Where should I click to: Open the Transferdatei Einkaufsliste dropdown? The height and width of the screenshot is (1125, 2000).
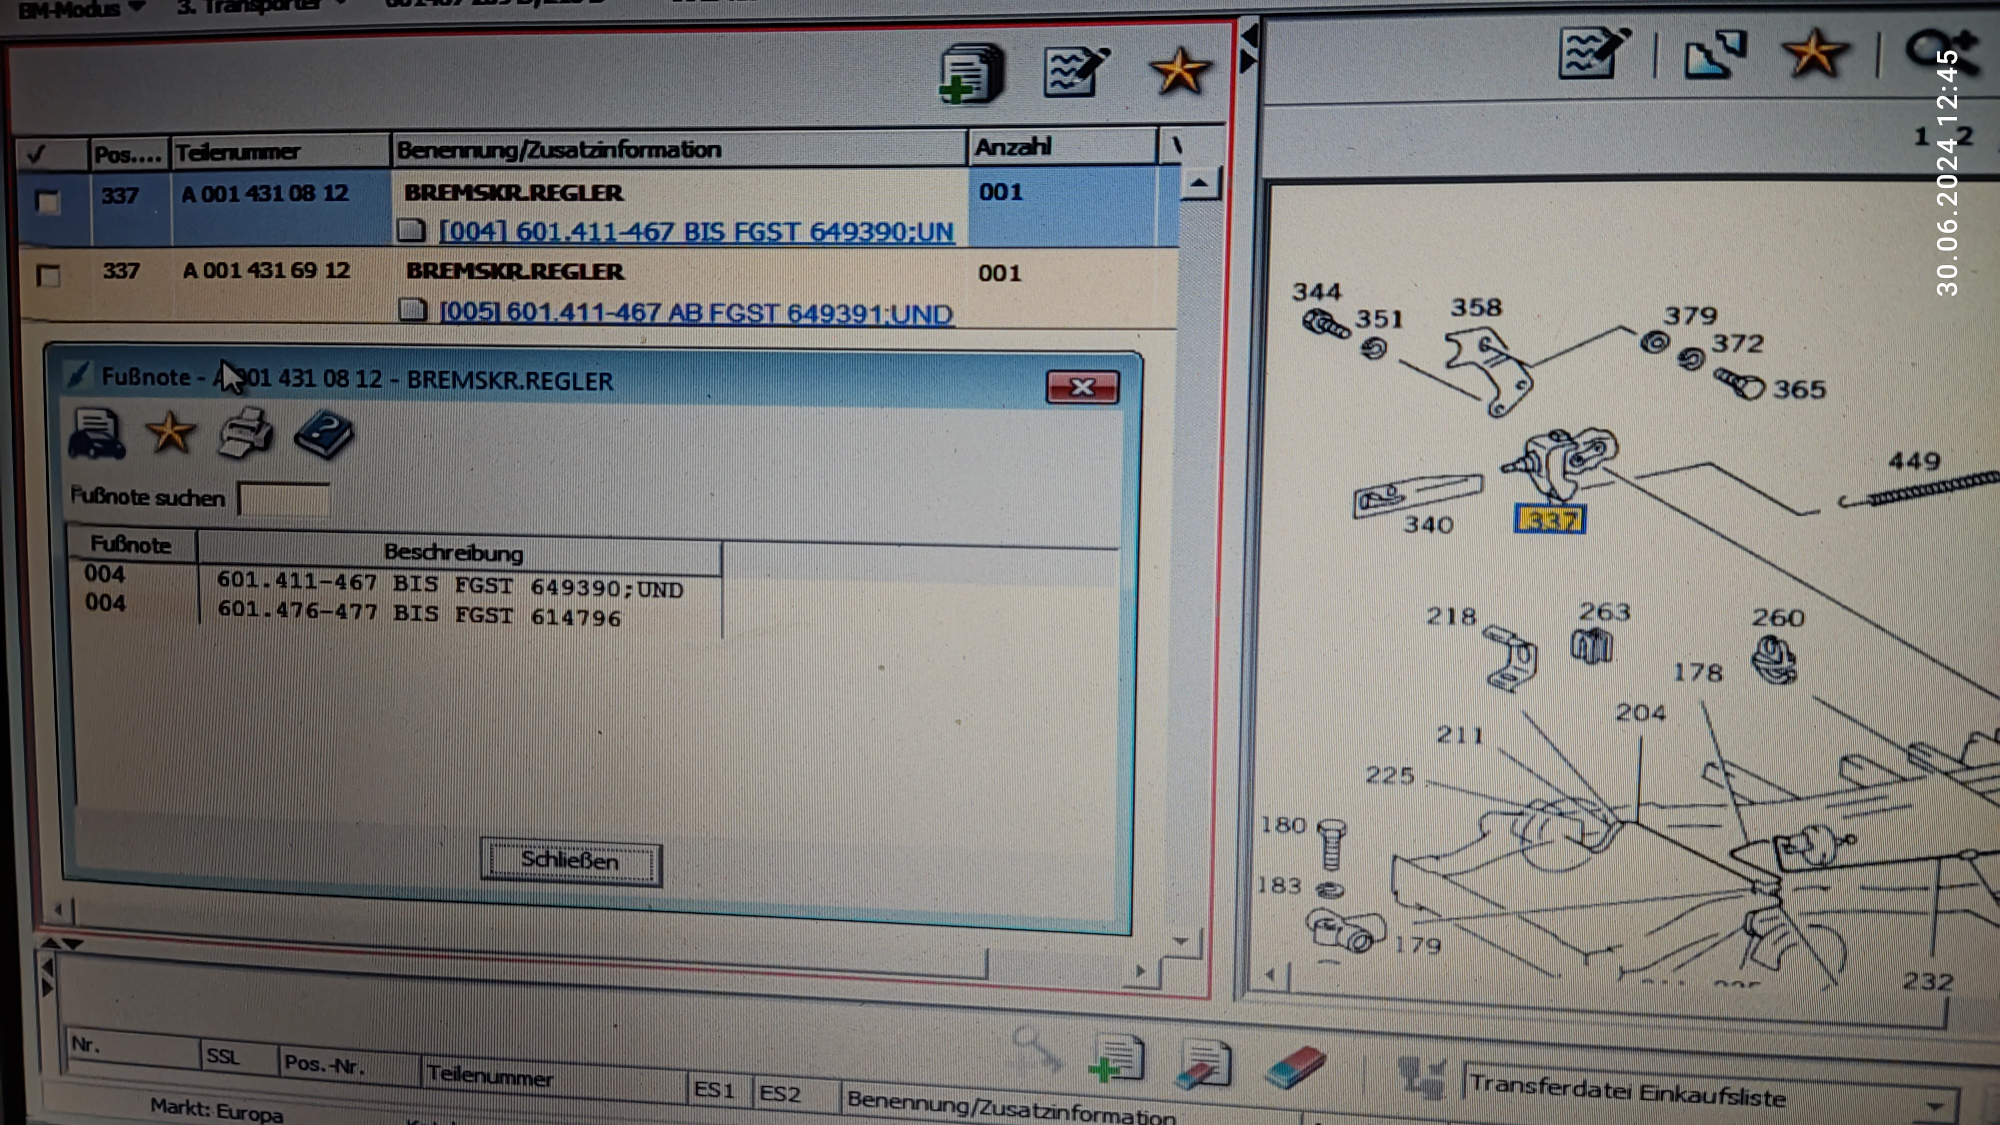point(1934,1105)
